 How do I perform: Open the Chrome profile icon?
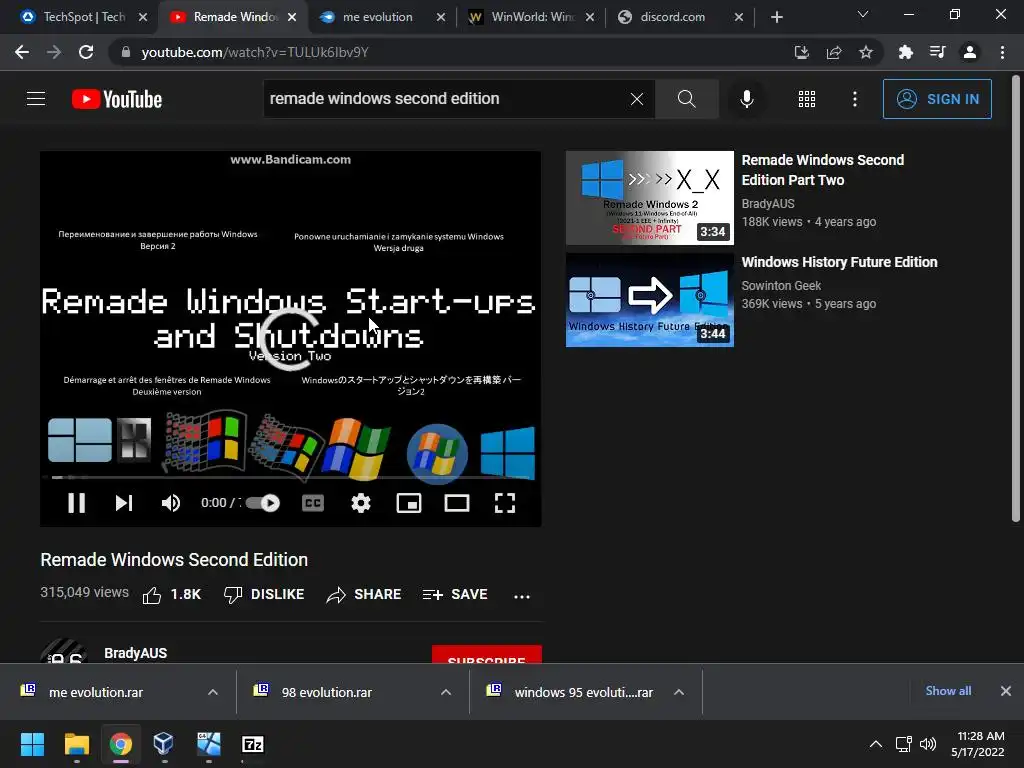970,52
